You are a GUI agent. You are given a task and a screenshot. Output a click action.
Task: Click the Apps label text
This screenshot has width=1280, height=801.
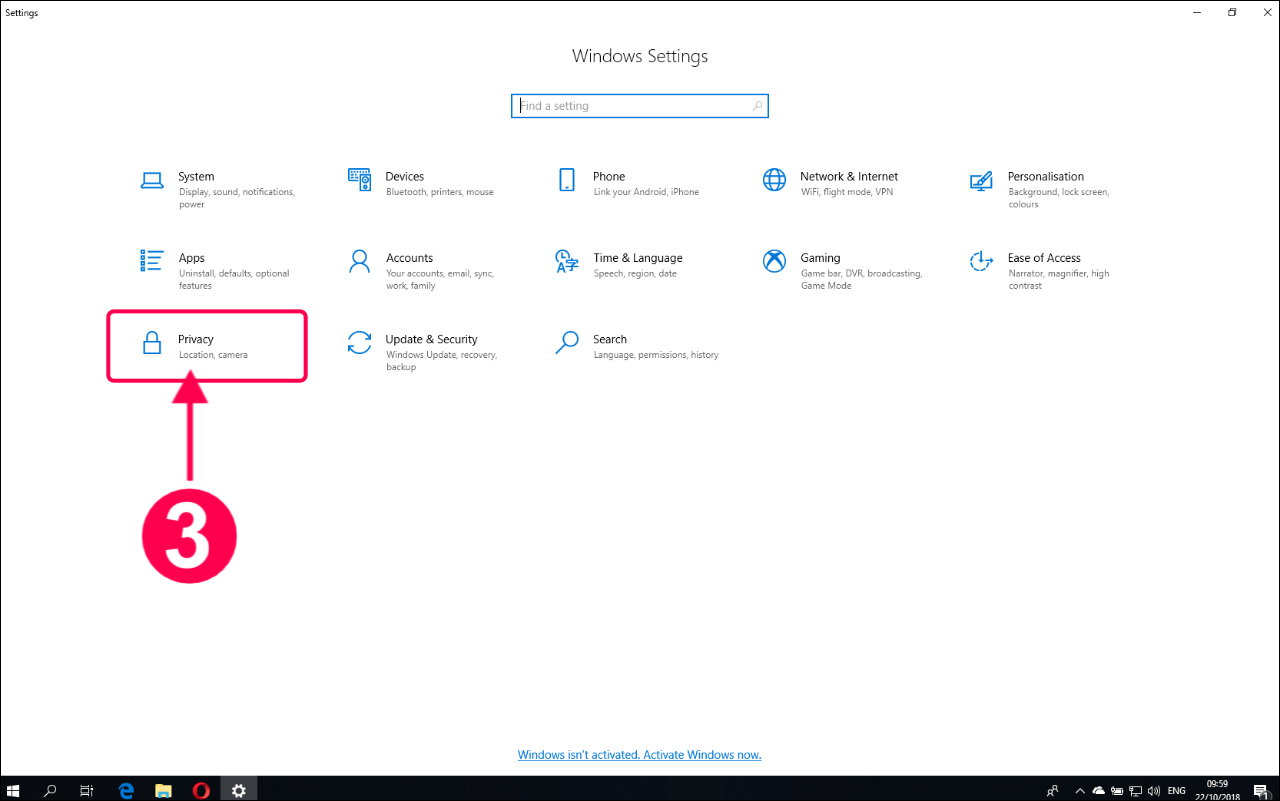pyautogui.click(x=192, y=258)
